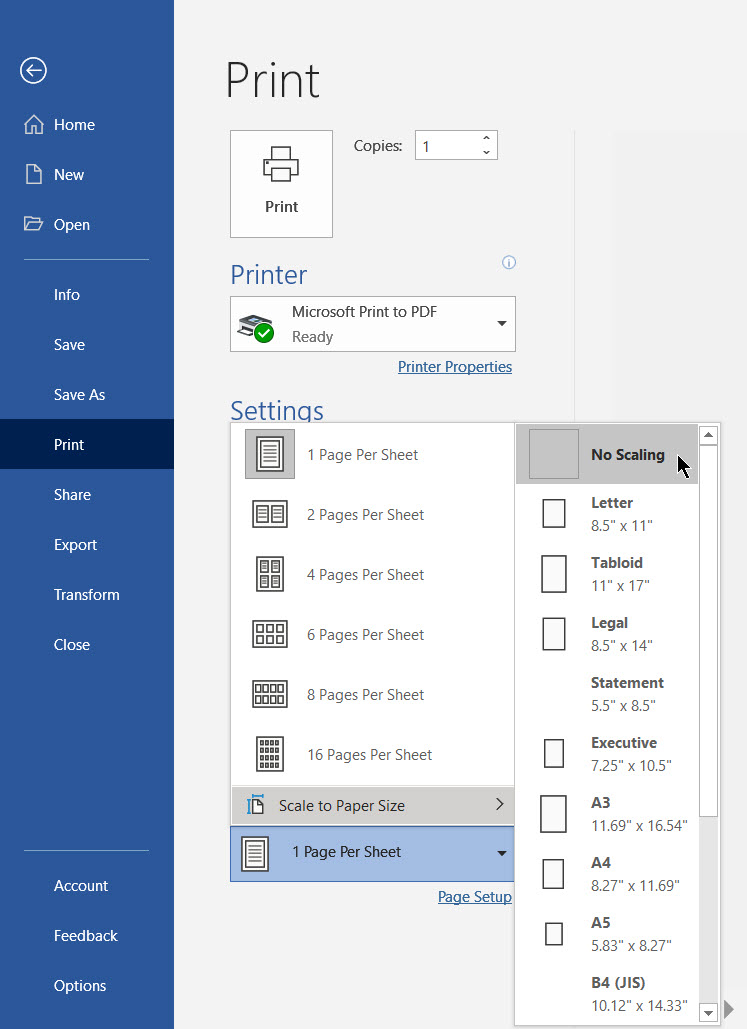The height and width of the screenshot is (1029, 747).
Task: Select 16 Pages Per Sheet text
Action: 370,755
